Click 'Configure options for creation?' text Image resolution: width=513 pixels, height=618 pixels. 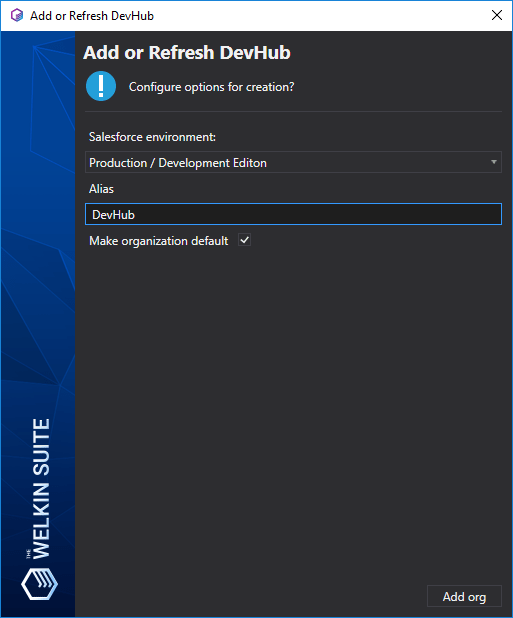212,87
